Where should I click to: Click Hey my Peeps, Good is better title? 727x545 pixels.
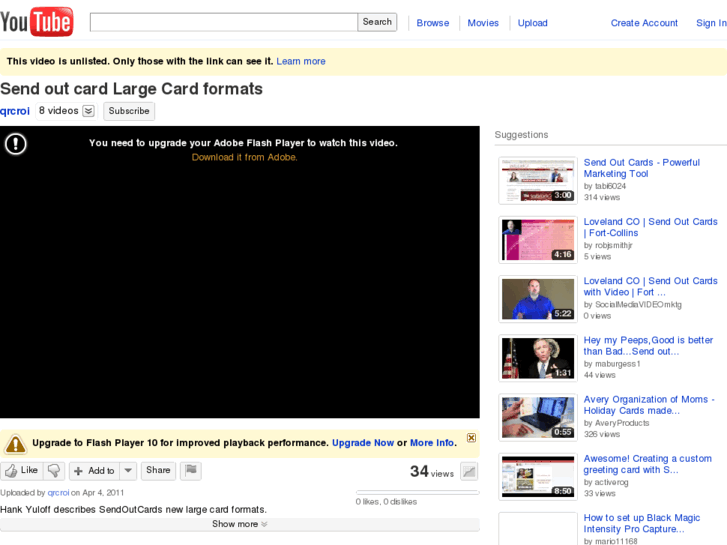(x=648, y=346)
